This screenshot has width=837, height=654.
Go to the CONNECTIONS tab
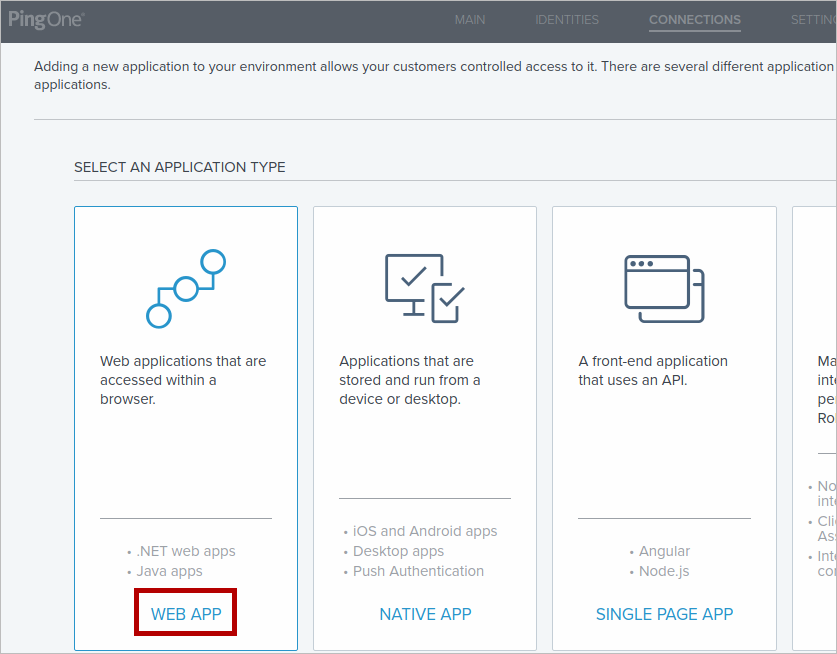pos(694,20)
